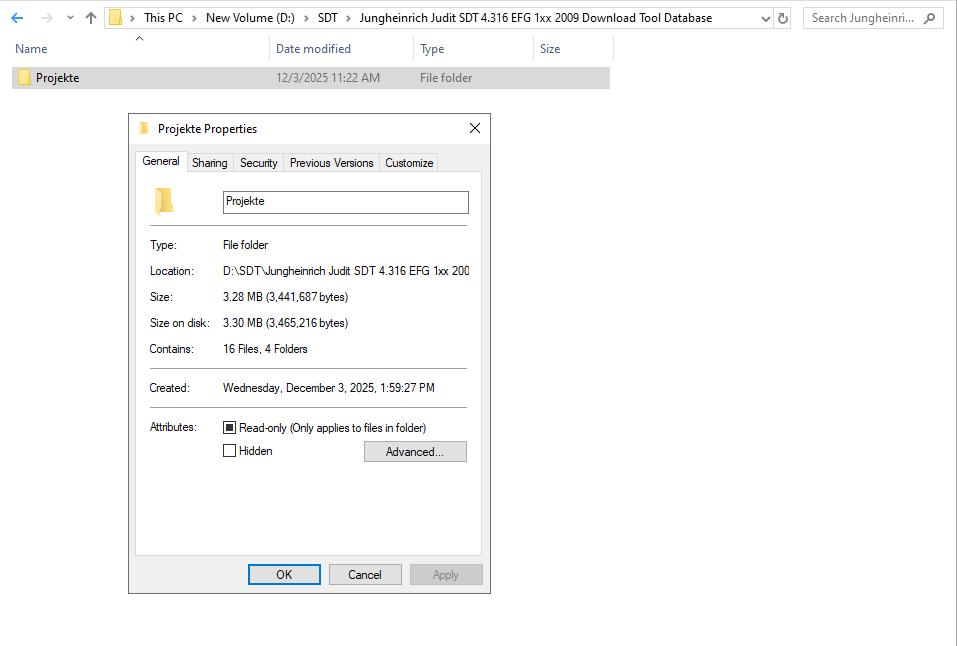The height and width of the screenshot is (646, 957).
Task: Sort by the Name column header
Action: point(139,49)
